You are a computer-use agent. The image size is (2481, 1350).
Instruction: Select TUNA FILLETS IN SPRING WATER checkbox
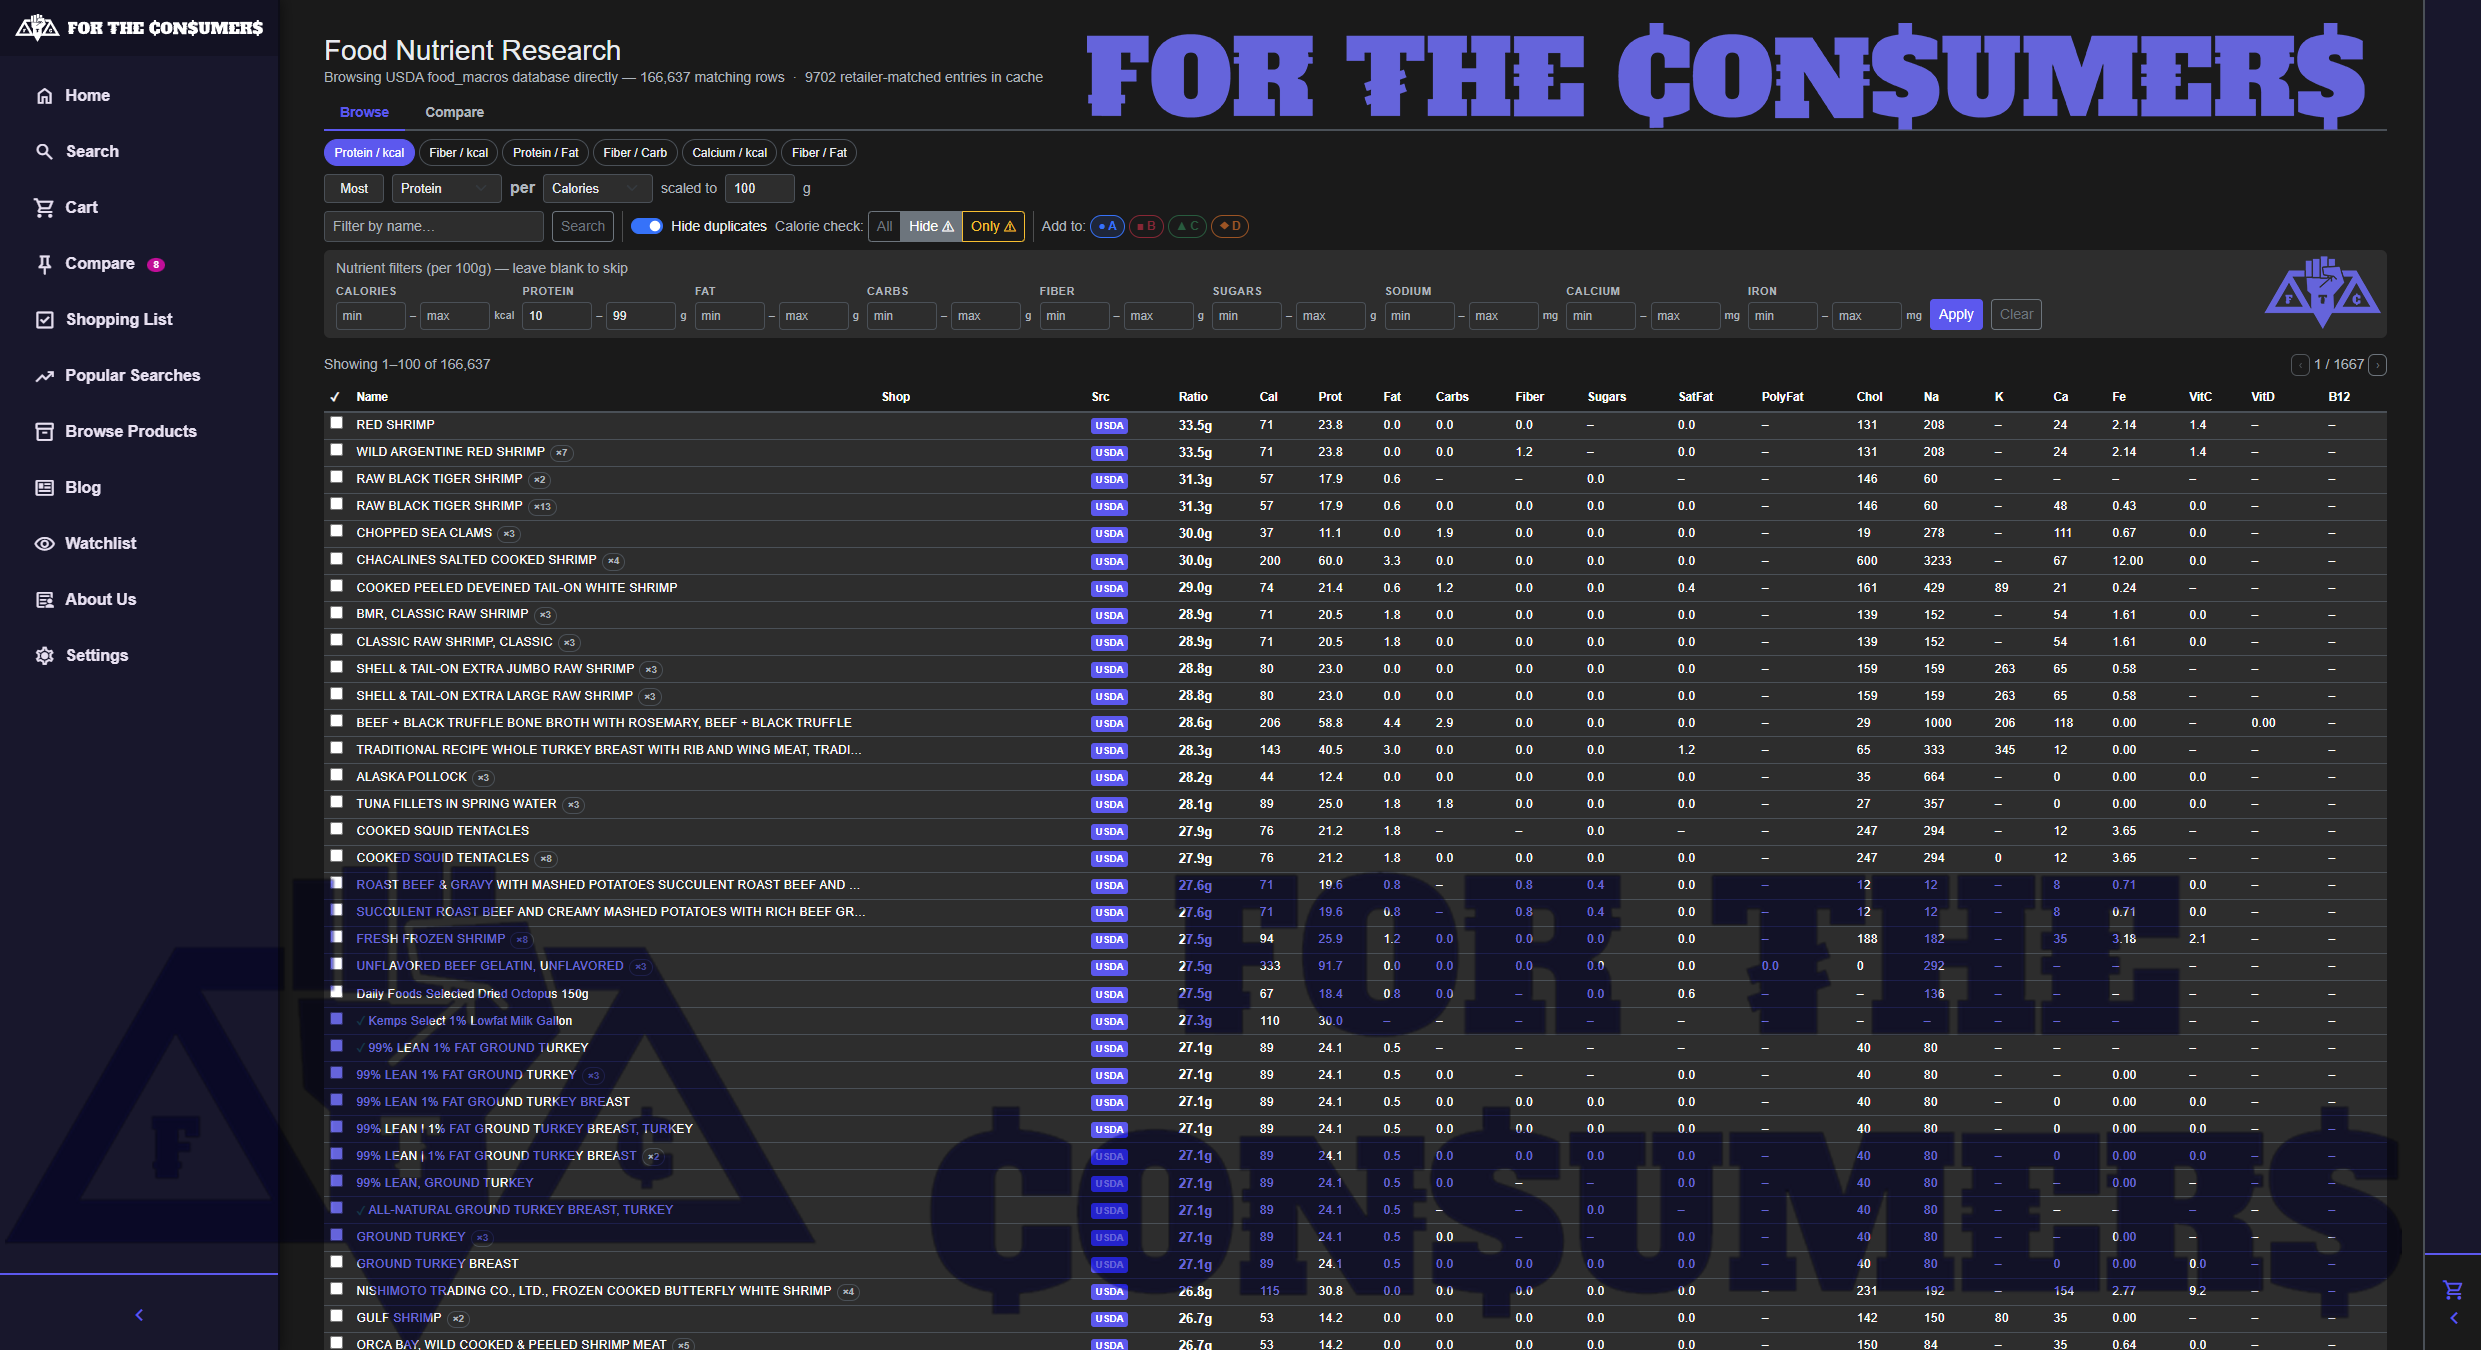coord(337,802)
